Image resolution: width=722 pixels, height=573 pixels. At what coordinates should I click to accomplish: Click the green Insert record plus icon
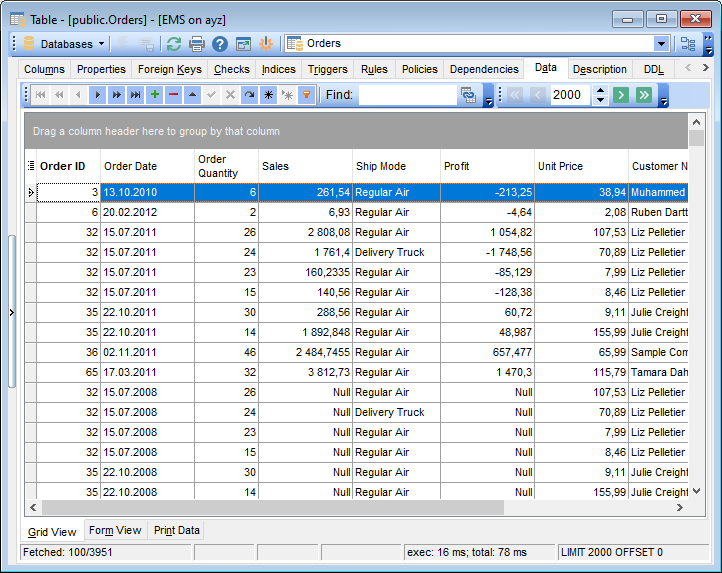(154, 95)
